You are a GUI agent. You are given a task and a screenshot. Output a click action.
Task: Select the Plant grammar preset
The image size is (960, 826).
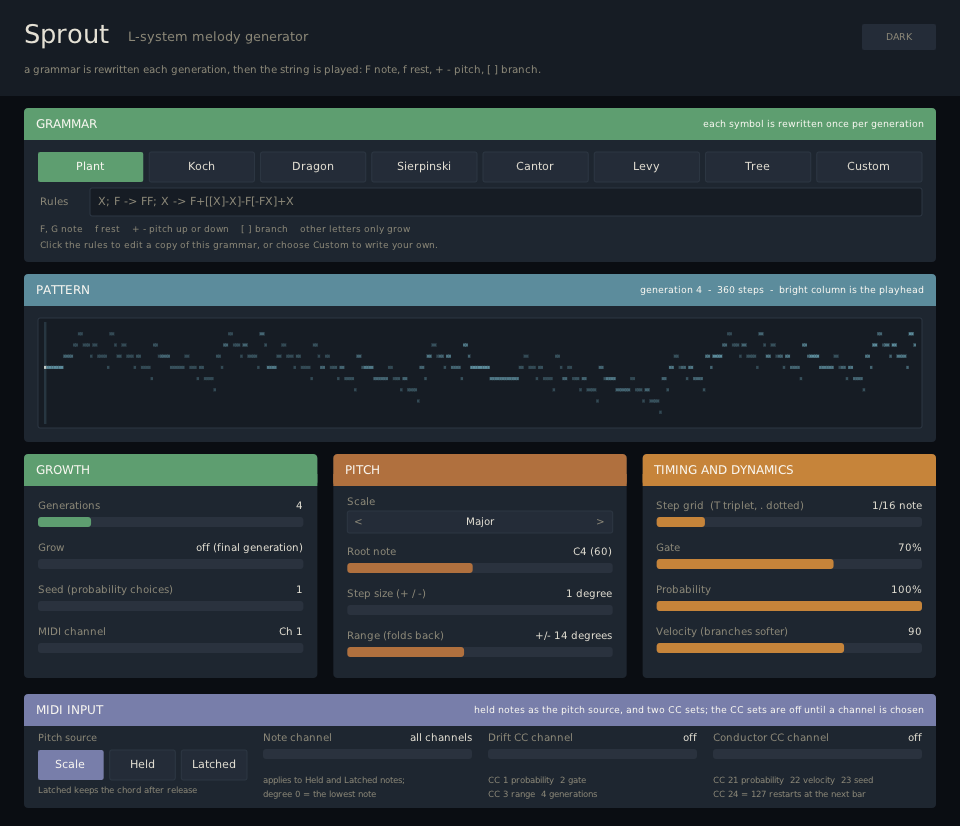(x=90, y=167)
